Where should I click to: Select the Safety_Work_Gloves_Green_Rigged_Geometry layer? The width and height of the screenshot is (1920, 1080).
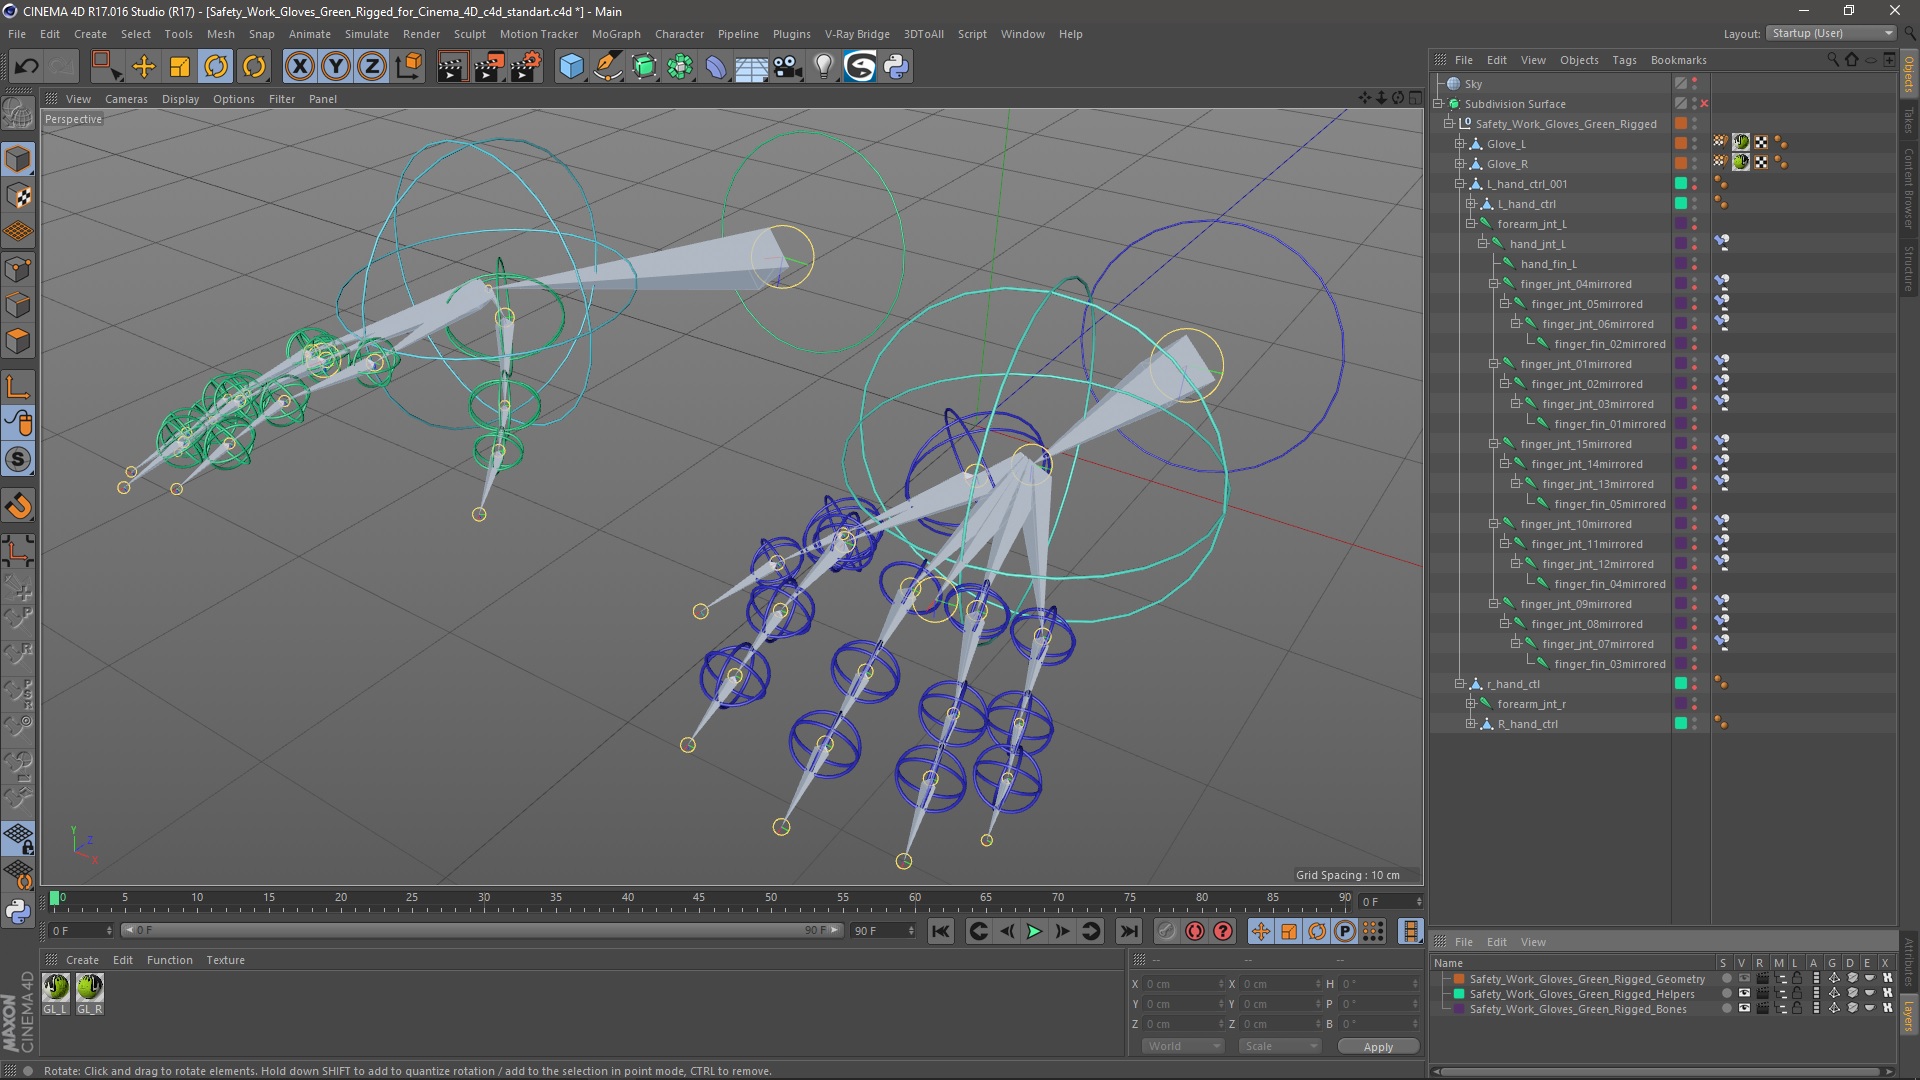1586,979
